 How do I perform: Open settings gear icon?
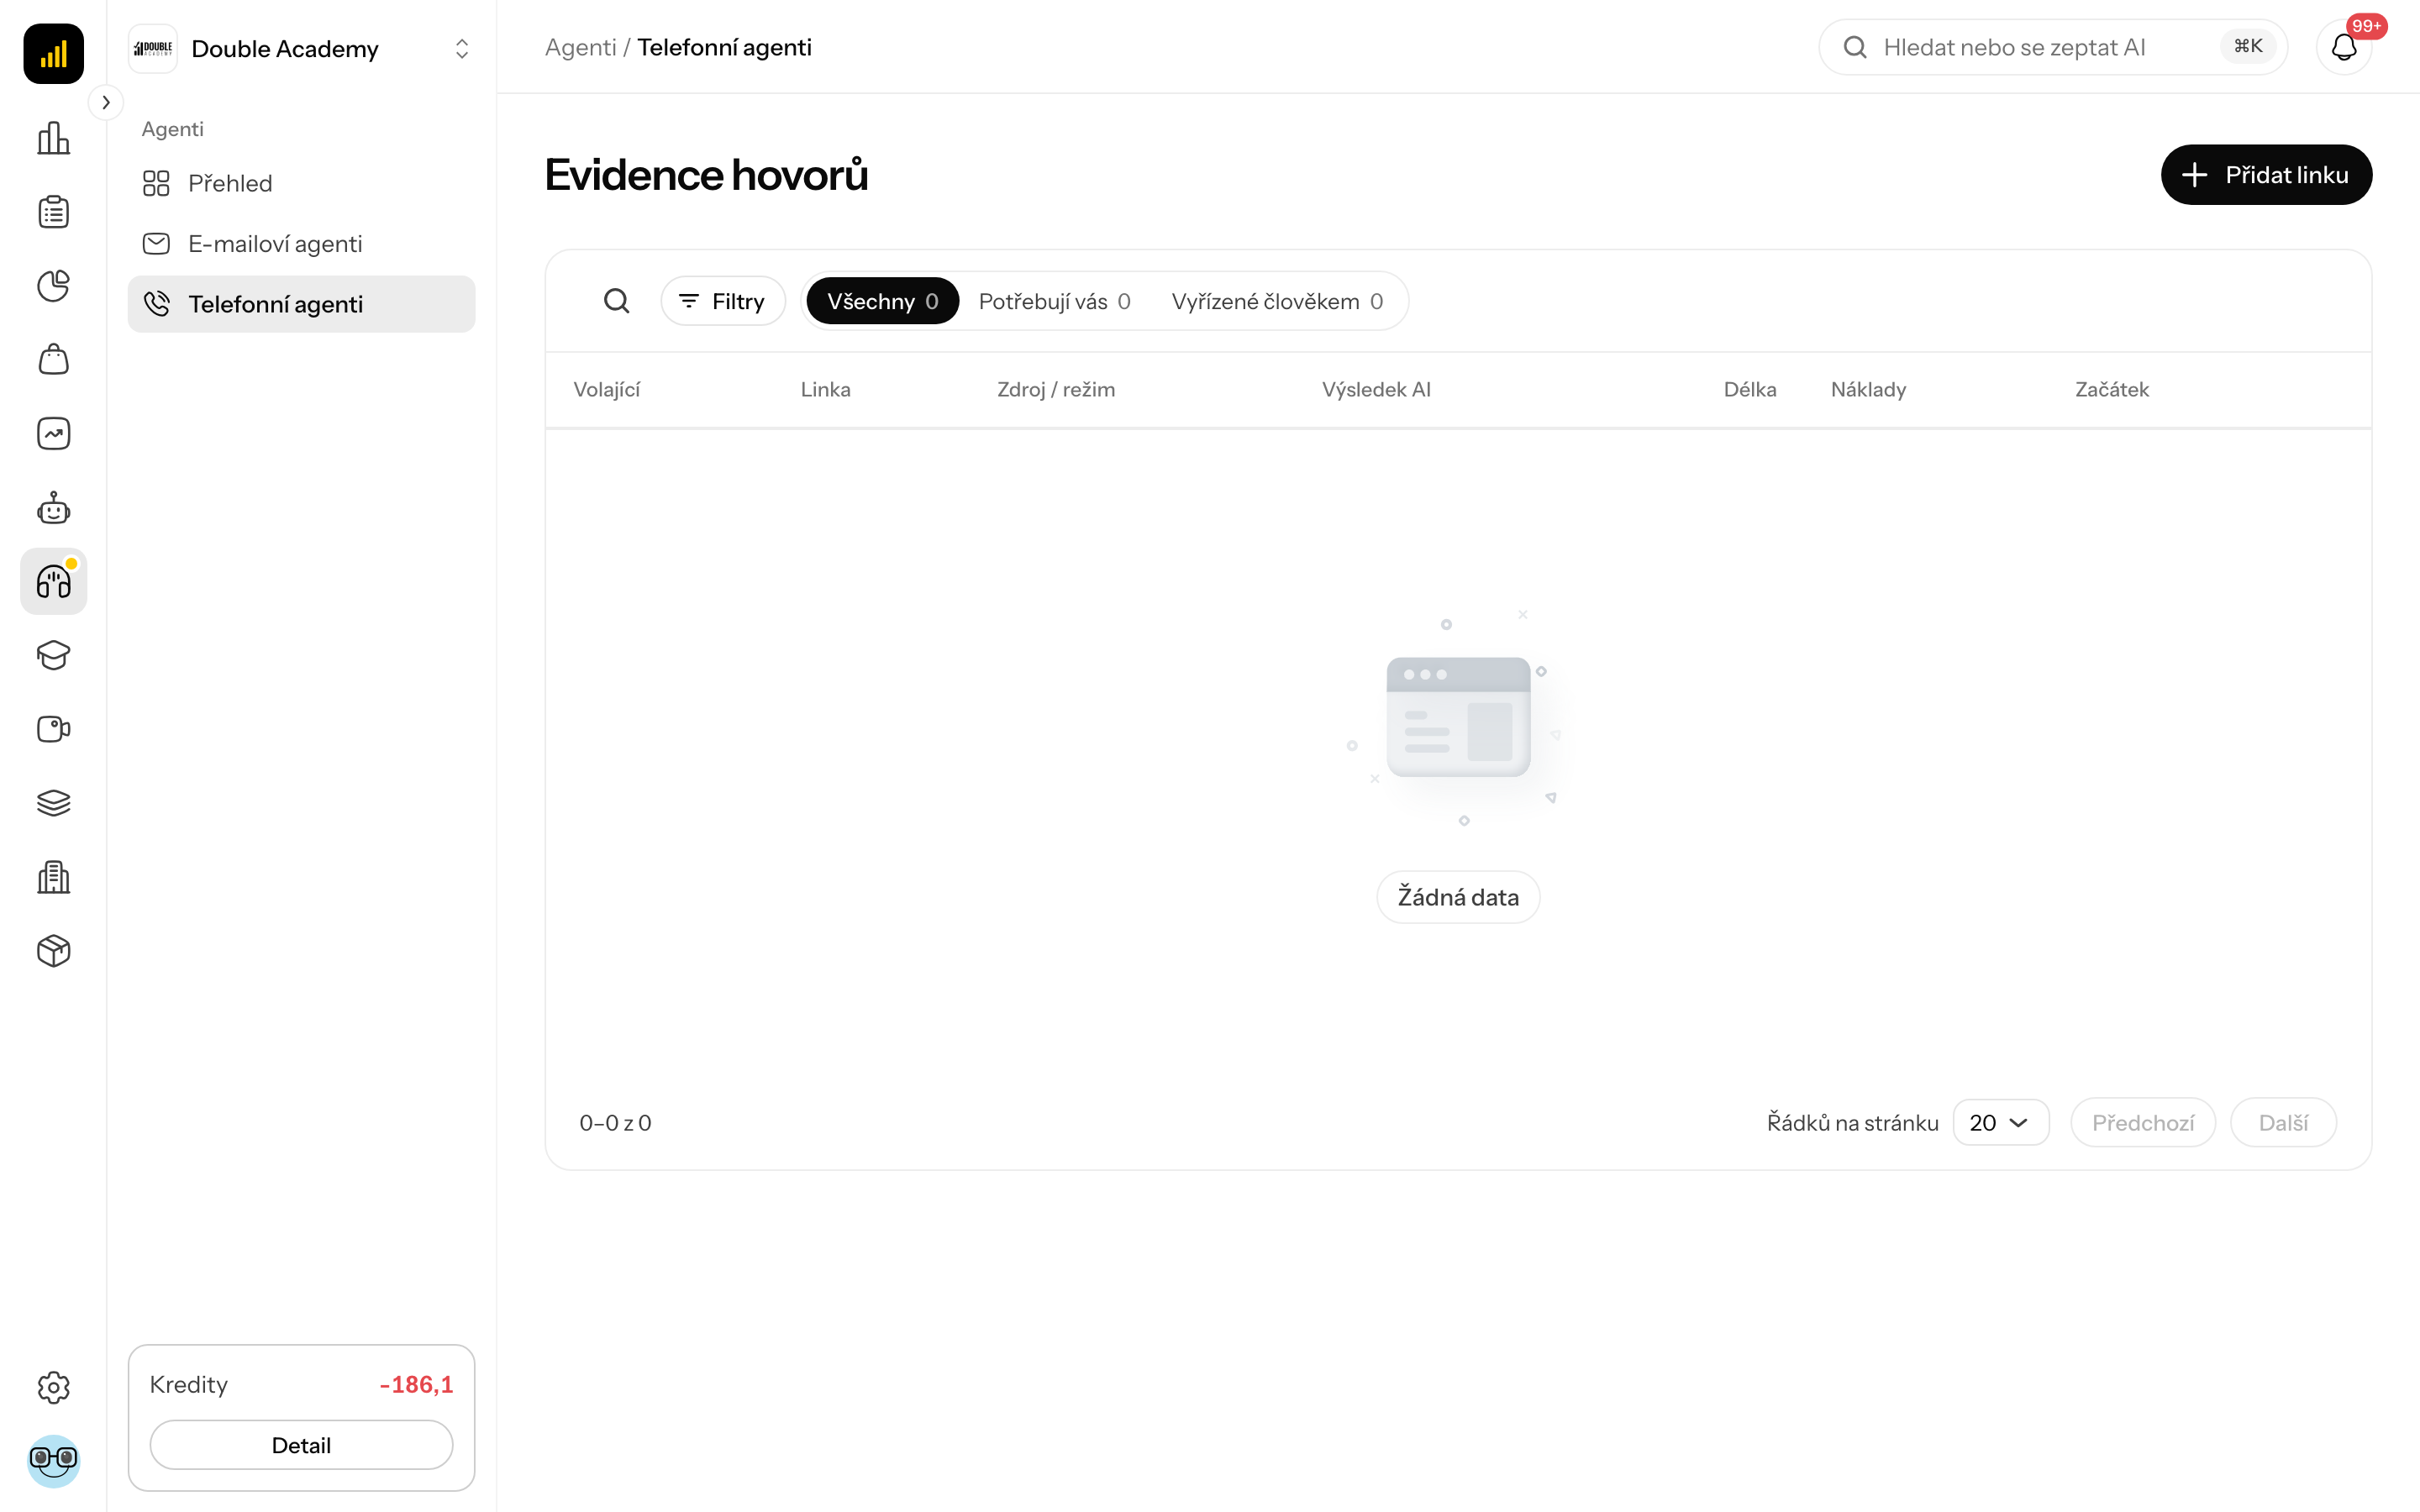point(53,1387)
